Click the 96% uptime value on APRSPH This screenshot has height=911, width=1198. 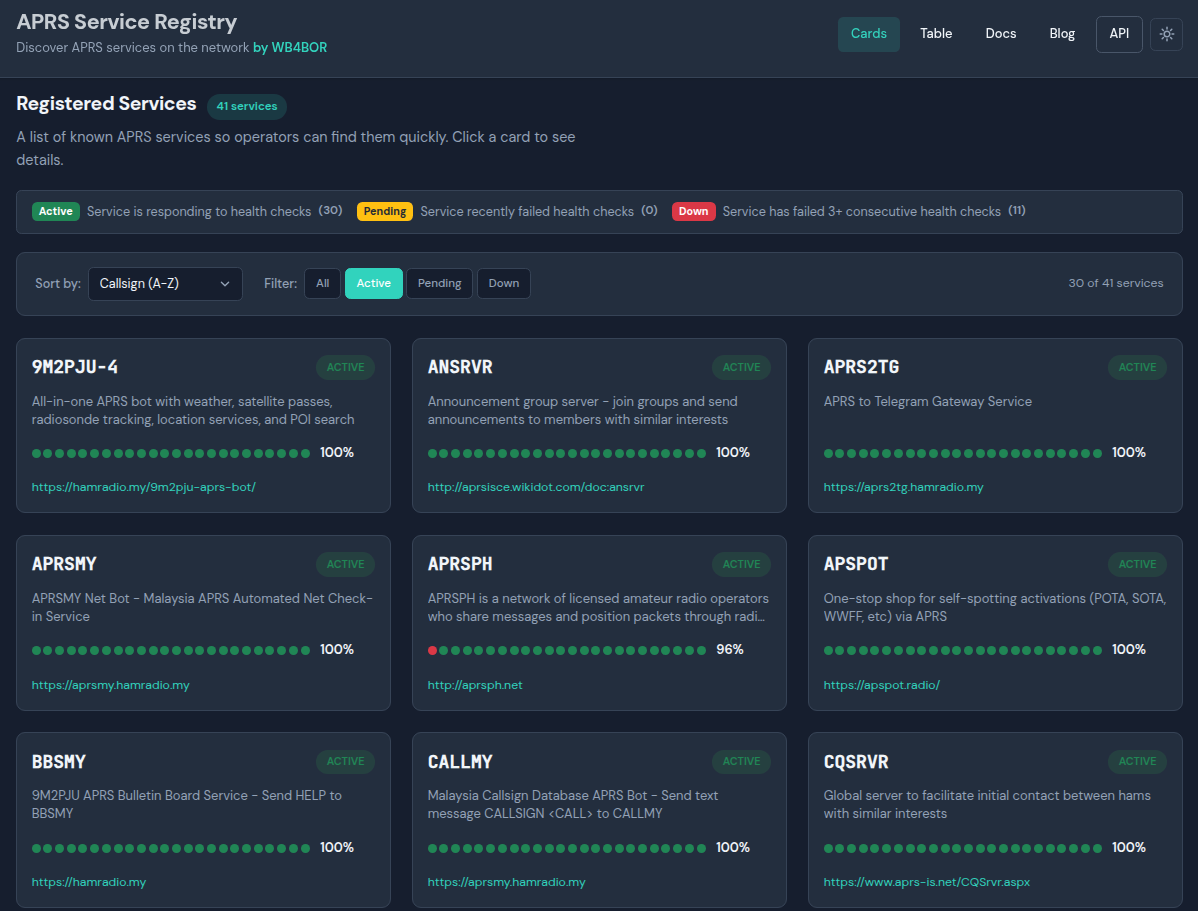click(x=730, y=650)
